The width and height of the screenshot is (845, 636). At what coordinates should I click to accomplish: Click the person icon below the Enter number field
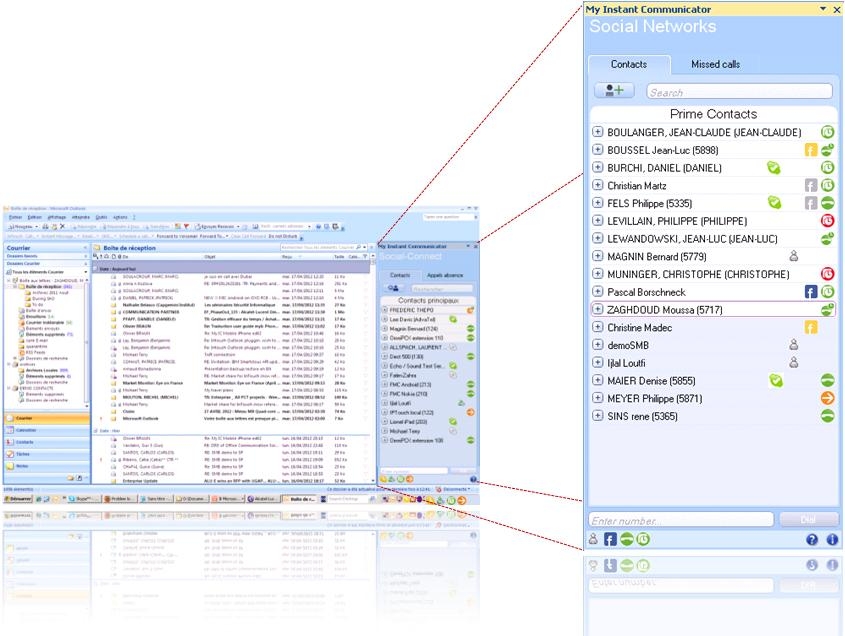[593, 539]
